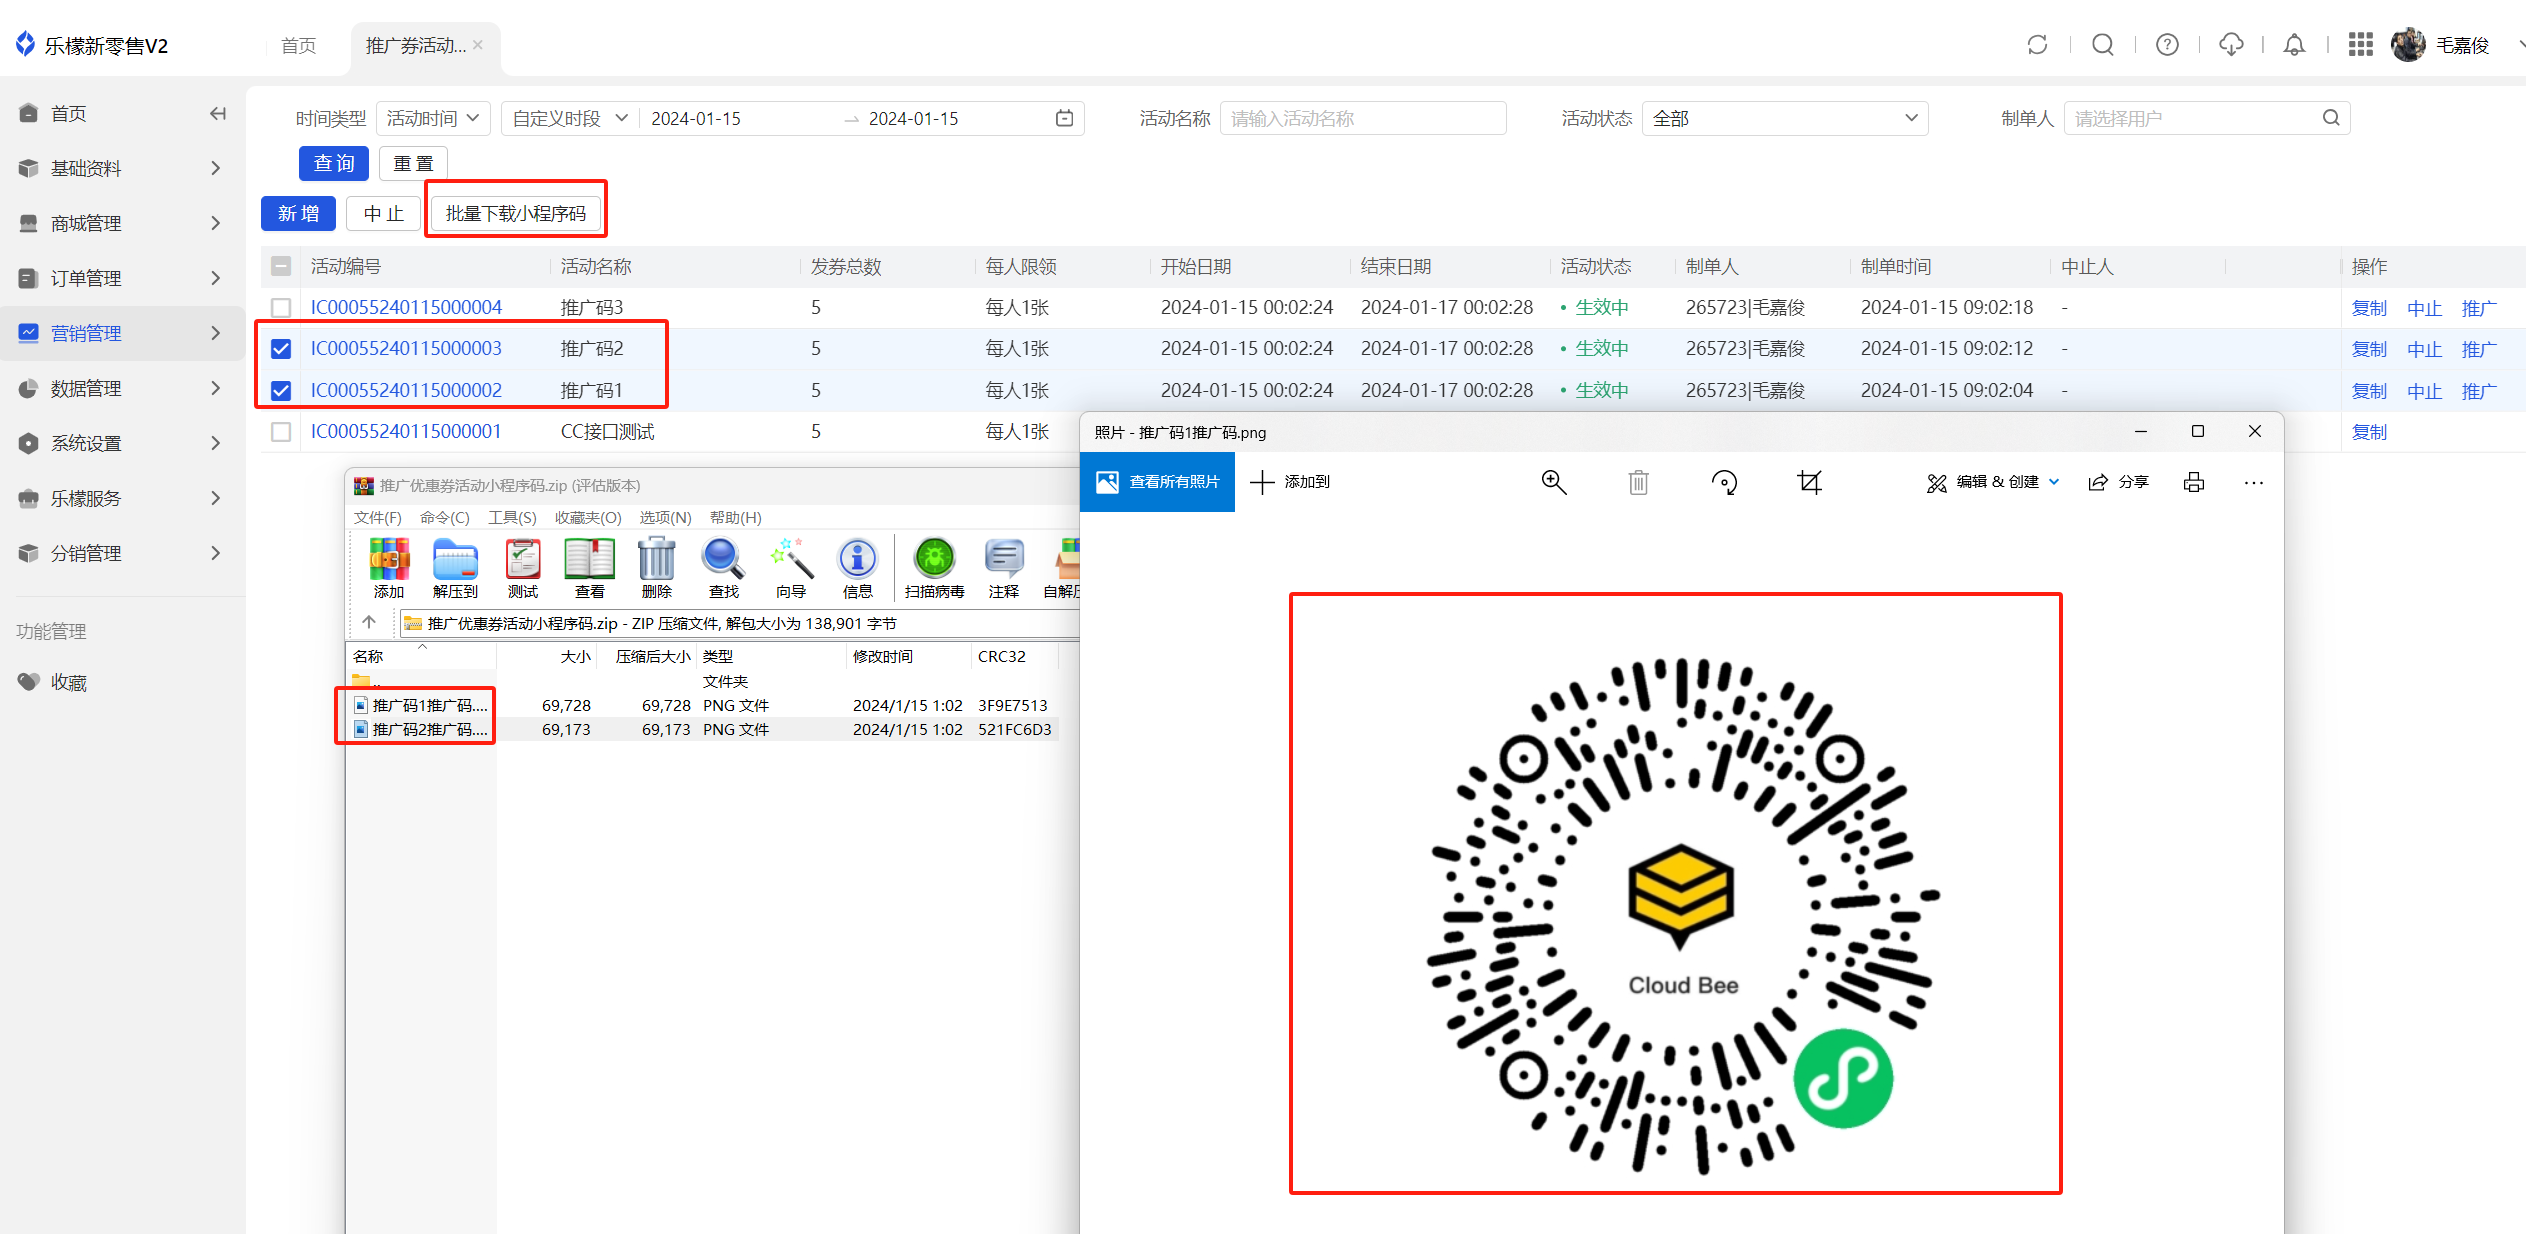Expand the 系统设置 sidebar menu
Image resolution: width=2526 pixels, height=1234 pixels.
pos(121,443)
